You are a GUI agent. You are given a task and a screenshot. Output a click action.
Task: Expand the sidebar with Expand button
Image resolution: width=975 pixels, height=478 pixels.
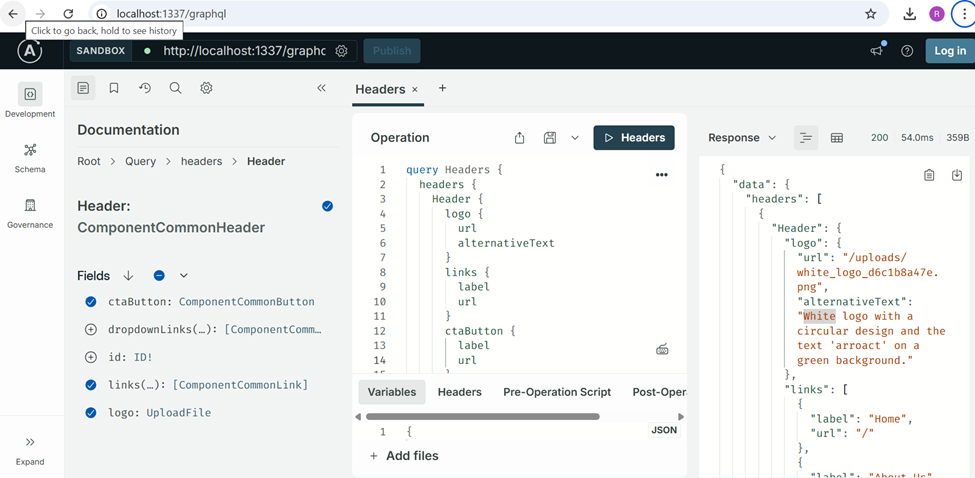coord(30,451)
